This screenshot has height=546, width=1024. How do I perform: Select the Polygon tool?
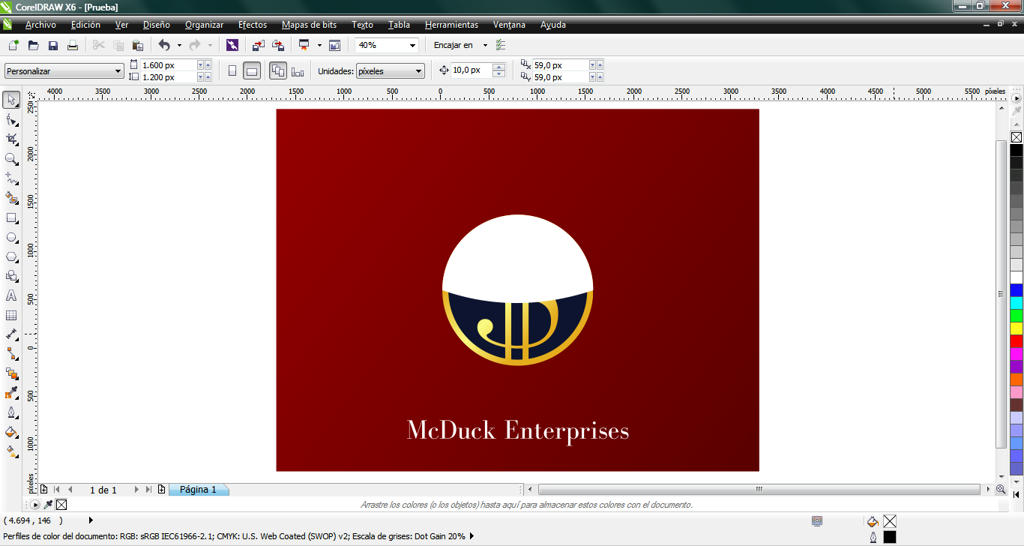[x=11, y=257]
